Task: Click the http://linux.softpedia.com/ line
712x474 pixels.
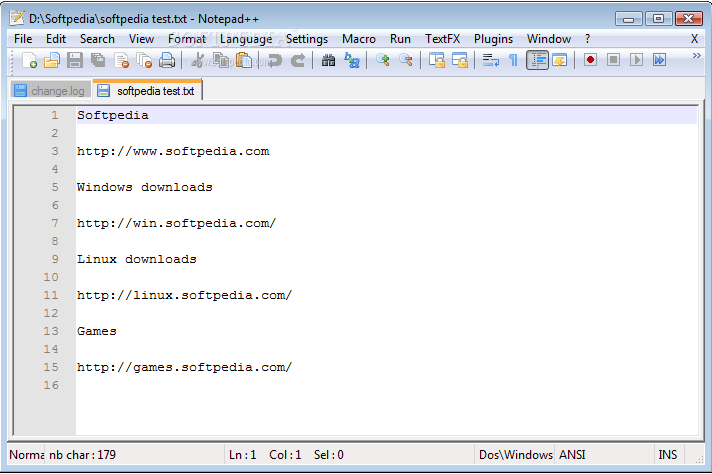Action: click(184, 295)
